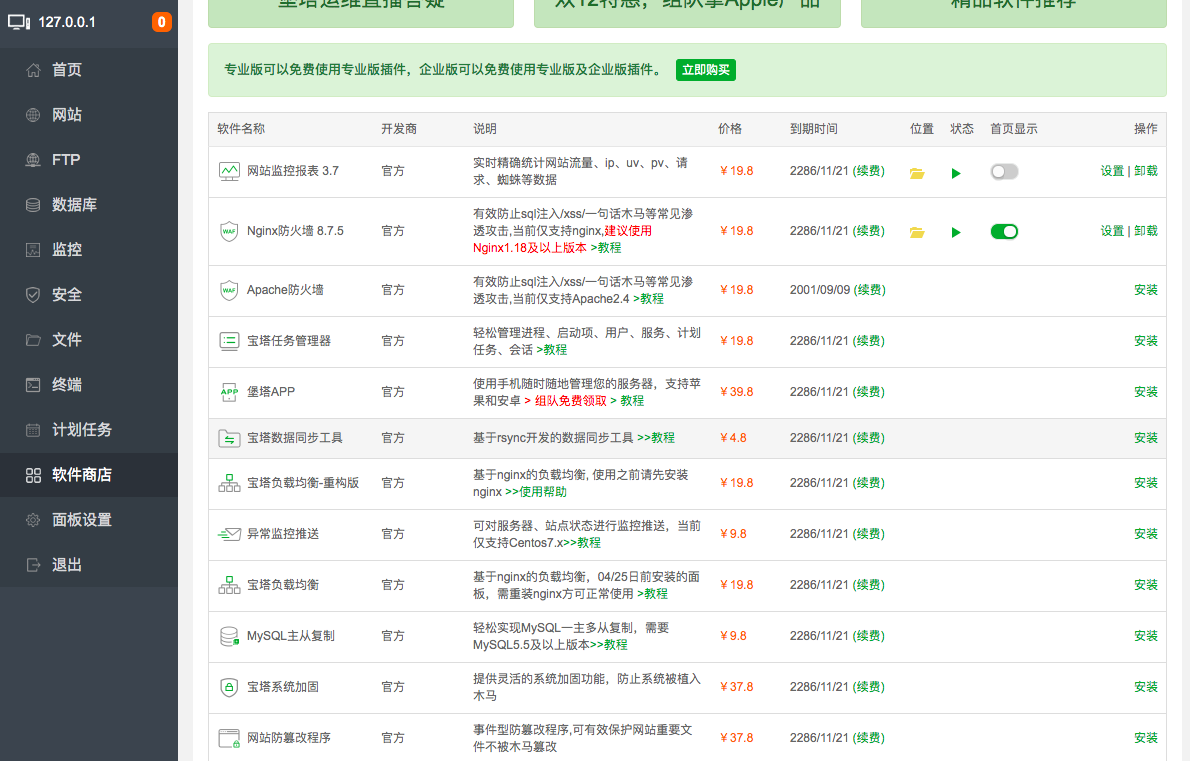Open the 首页 home sidebar item
Screen dimensions: 1190x761
pyautogui.click(x=89, y=70)
